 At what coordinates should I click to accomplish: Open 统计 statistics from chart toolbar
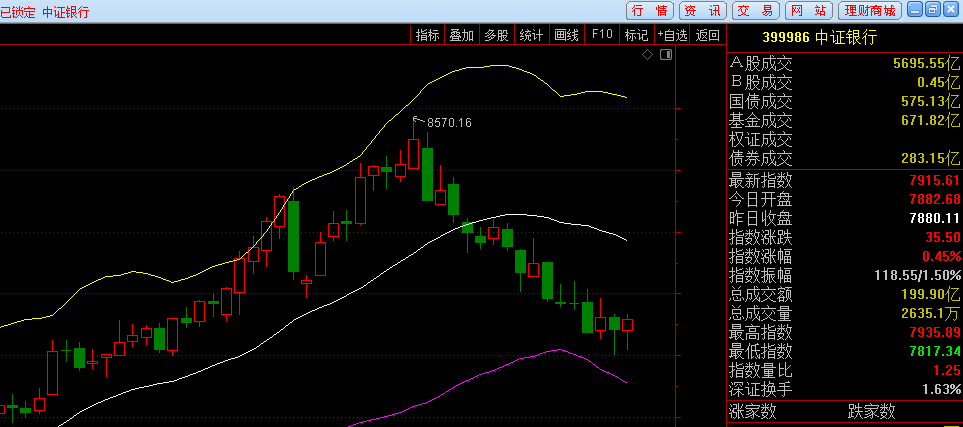(531, 35)
